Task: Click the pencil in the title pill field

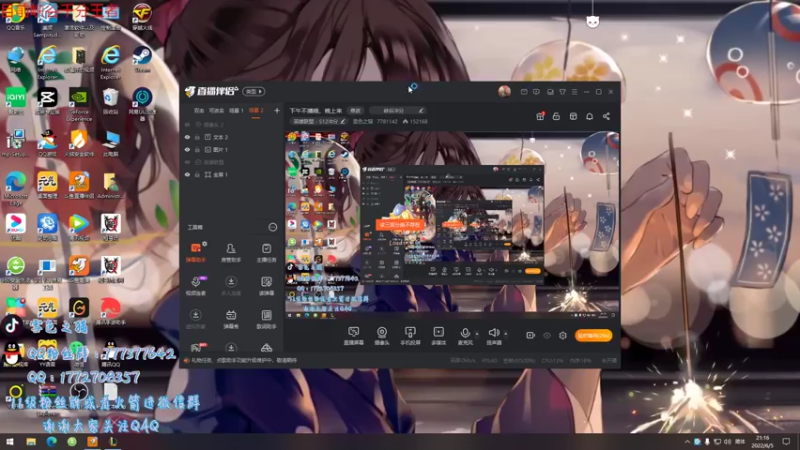Action: (421, 110)
